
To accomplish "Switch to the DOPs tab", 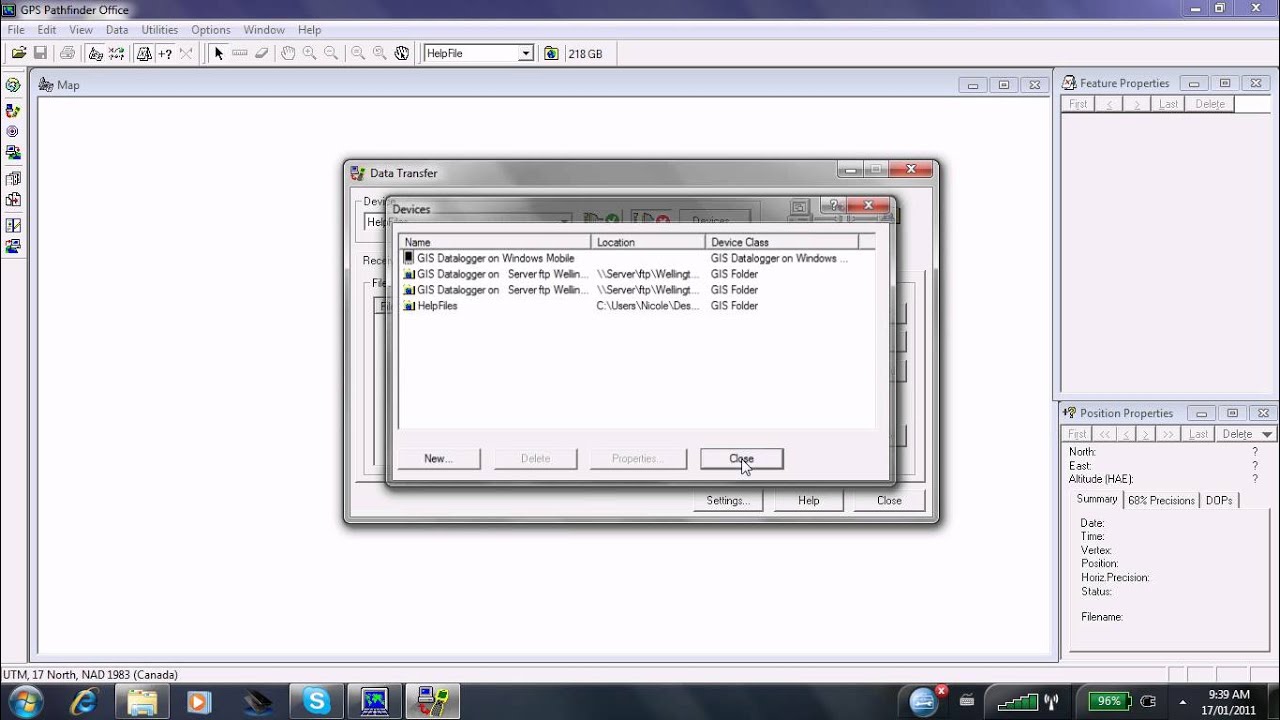I will coord(1219,500).
